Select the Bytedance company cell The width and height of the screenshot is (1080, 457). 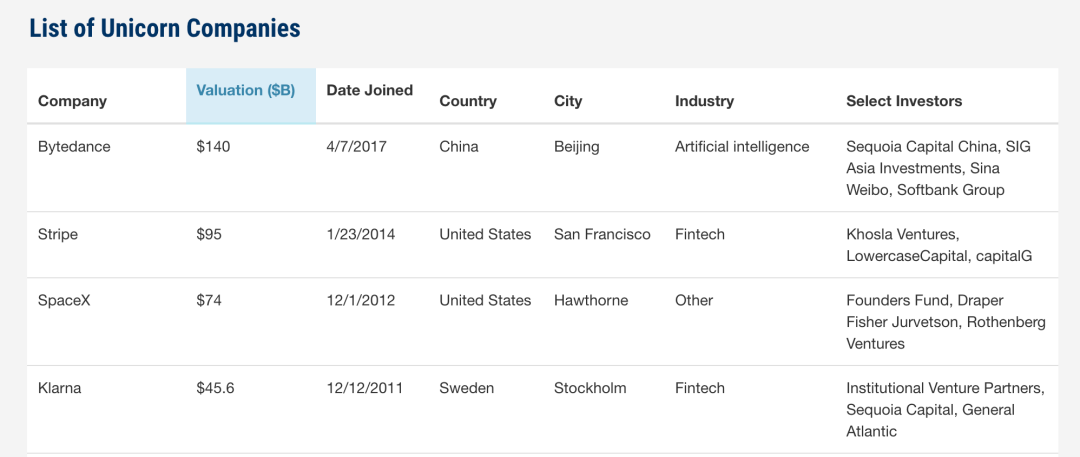pos(74,147)
